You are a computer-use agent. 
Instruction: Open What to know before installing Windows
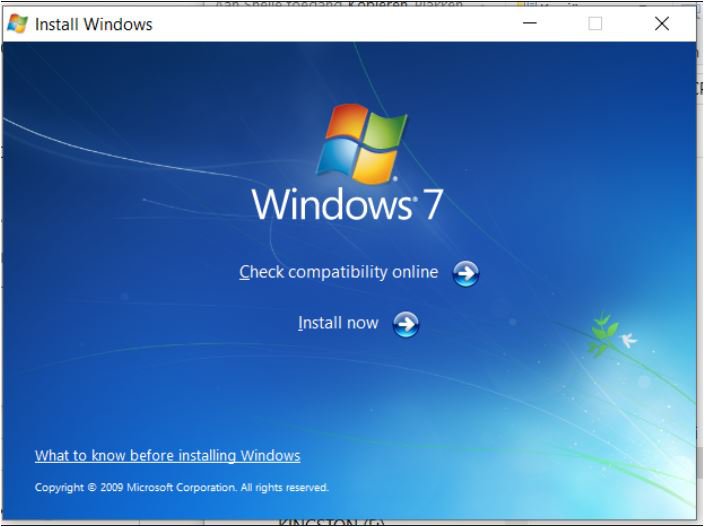pyautogui.click(x=167, y=456)
